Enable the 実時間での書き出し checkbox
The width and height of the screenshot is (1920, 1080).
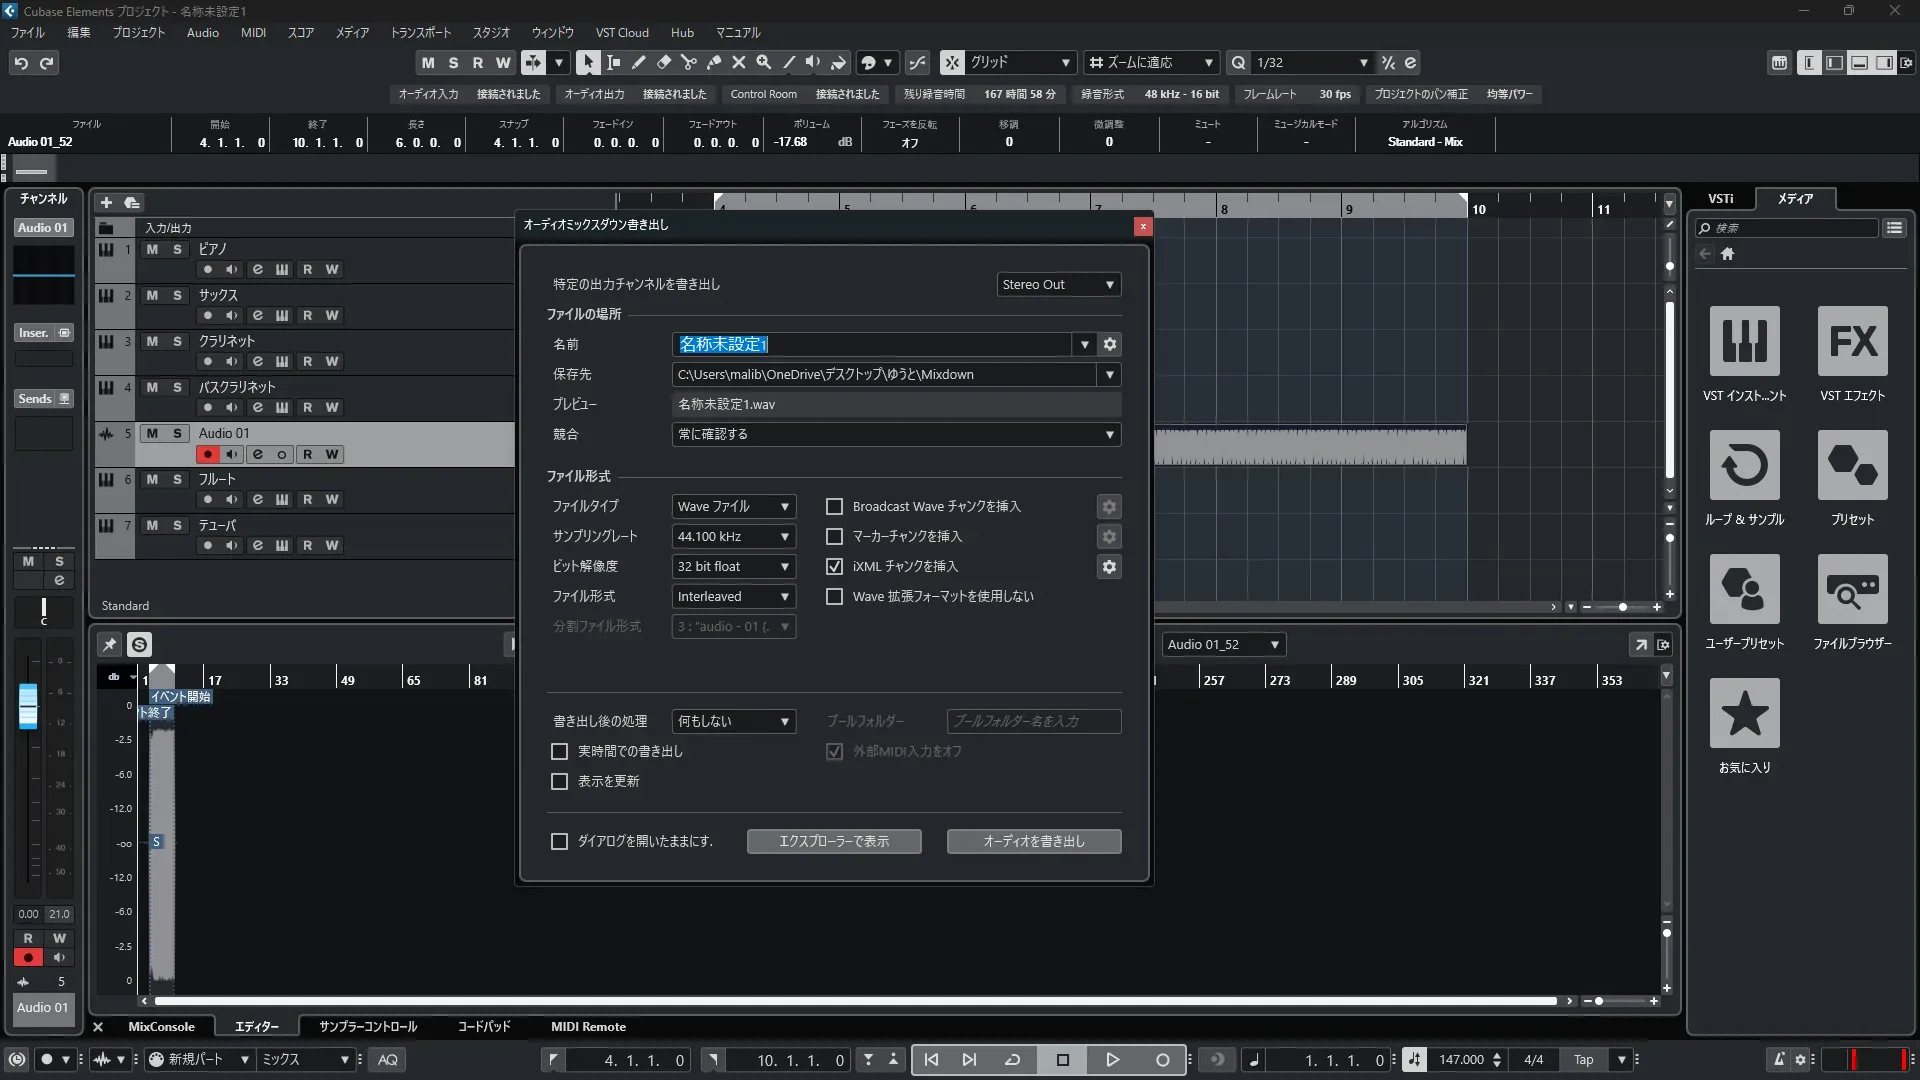[560, 751]
